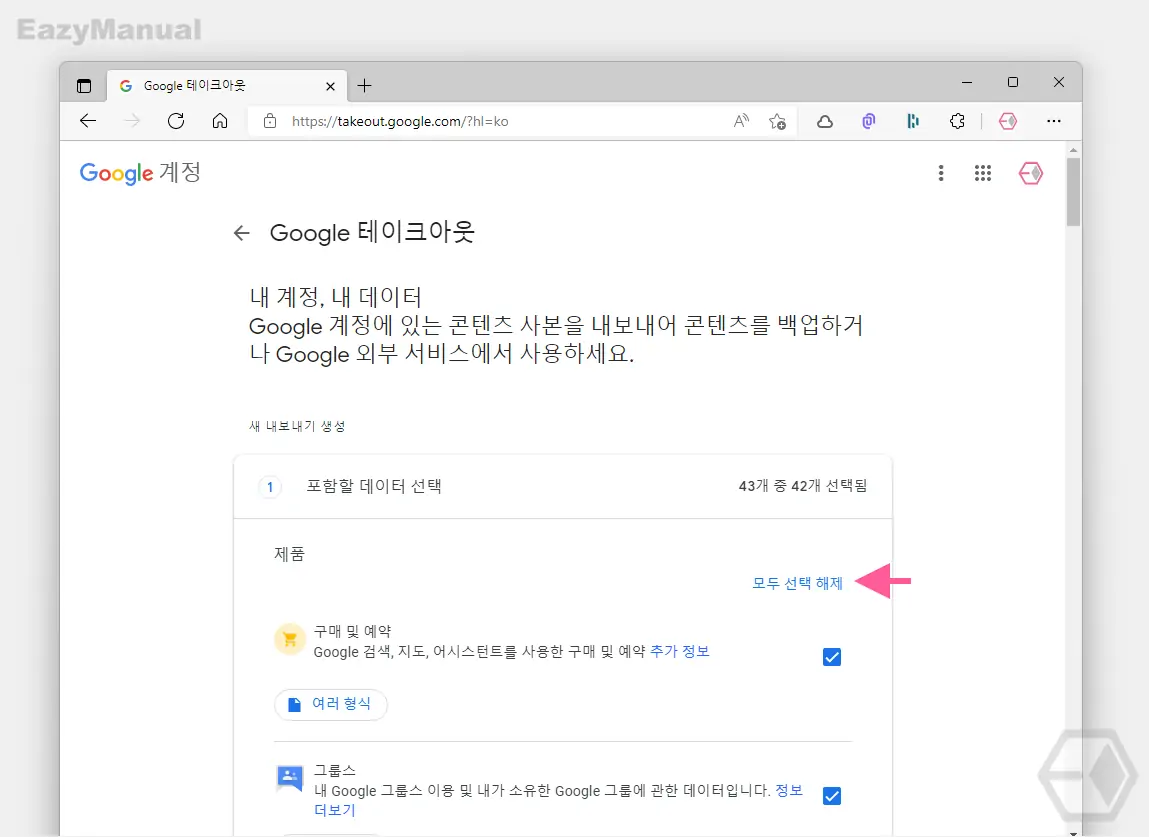
Task: Uncheck the 그룹스 checkbox
Action: pos(832,796)
